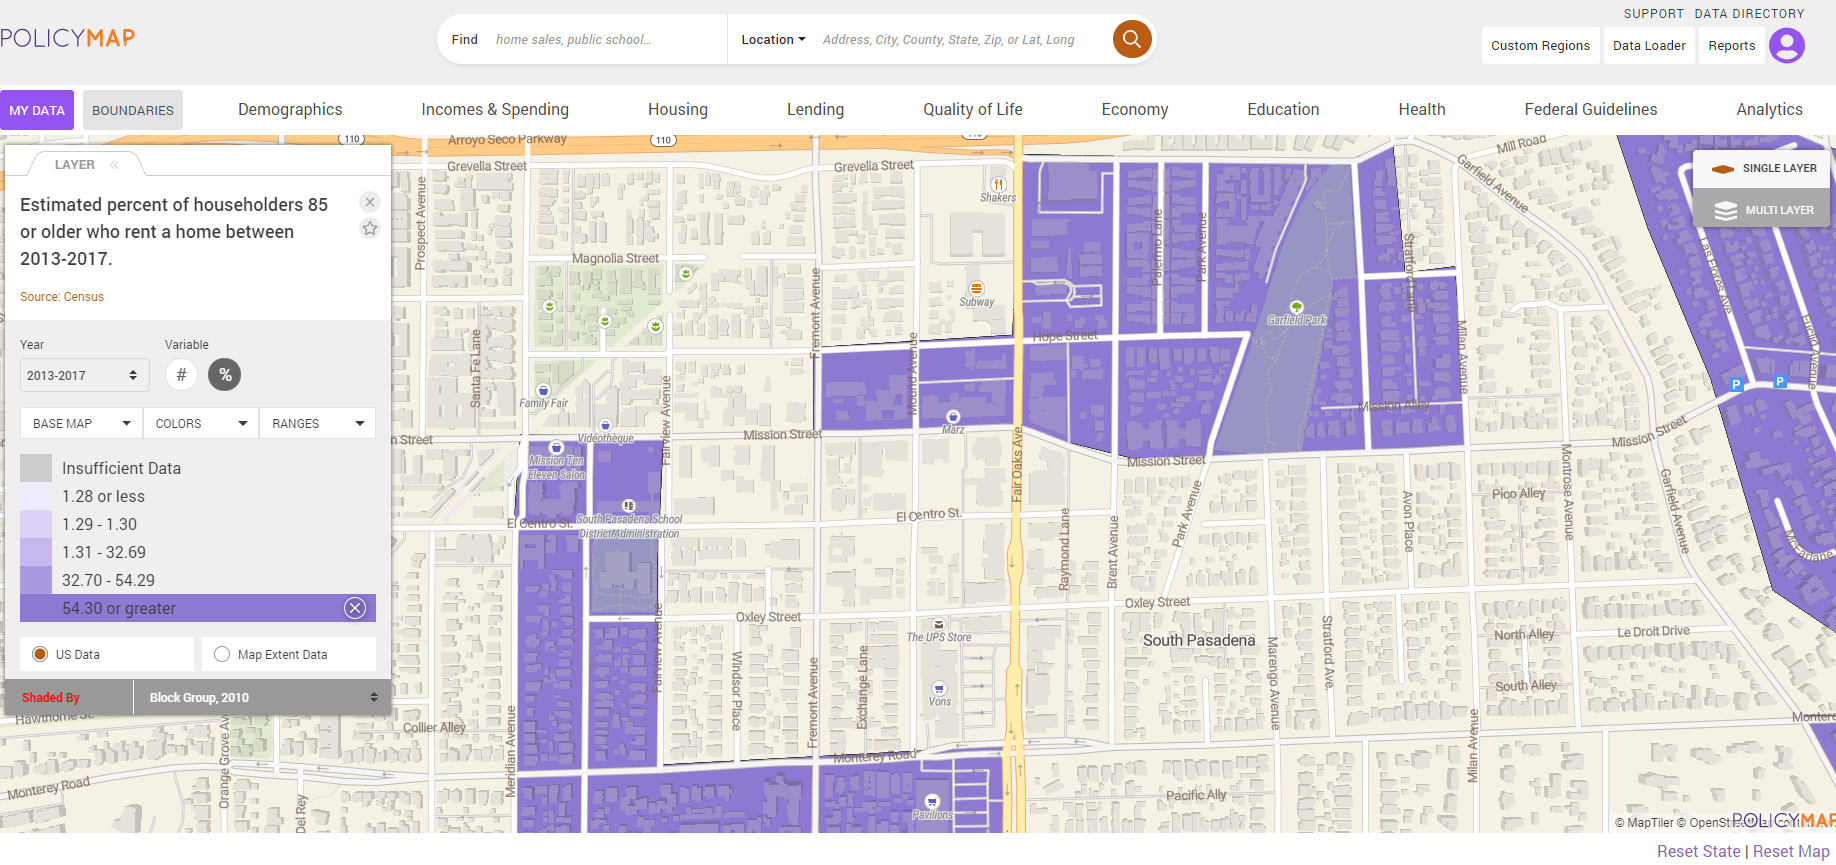The image size is (1836, 865).
Task: Close the layer description with X icon
Action: pyautogui.click(x=370, y=202)
